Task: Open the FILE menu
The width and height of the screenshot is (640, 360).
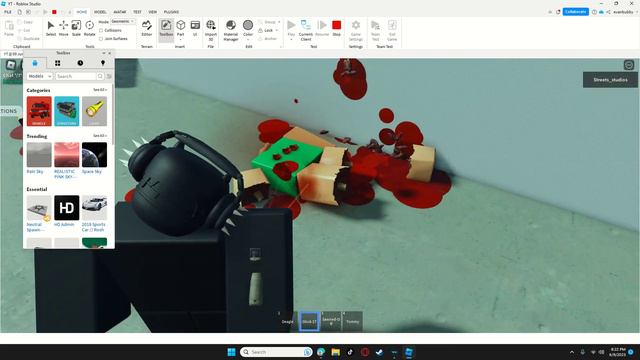Action: (x=8, y=12)
